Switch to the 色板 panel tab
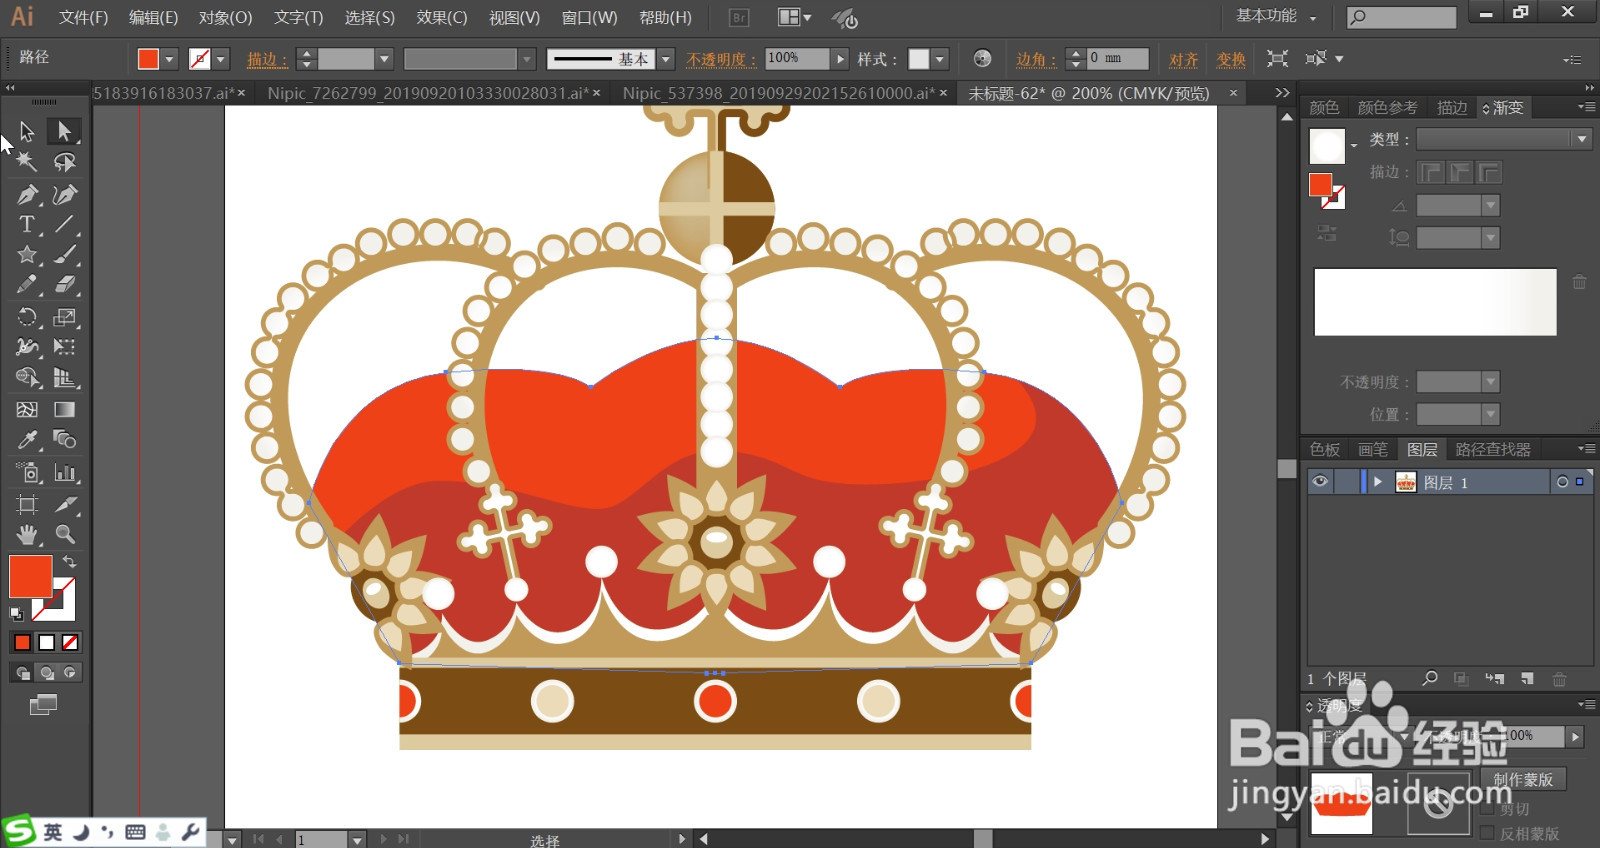Image resolution: width=1600 pixels, height=848 pixels. click(1325, 450)
